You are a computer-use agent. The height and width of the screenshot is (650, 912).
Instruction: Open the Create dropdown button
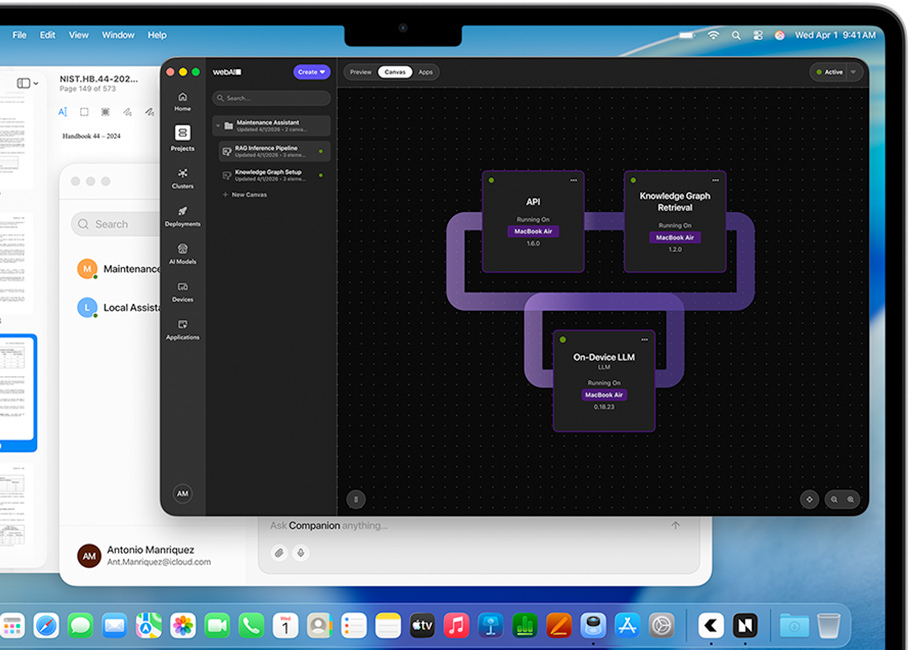(x=311, y=72)
